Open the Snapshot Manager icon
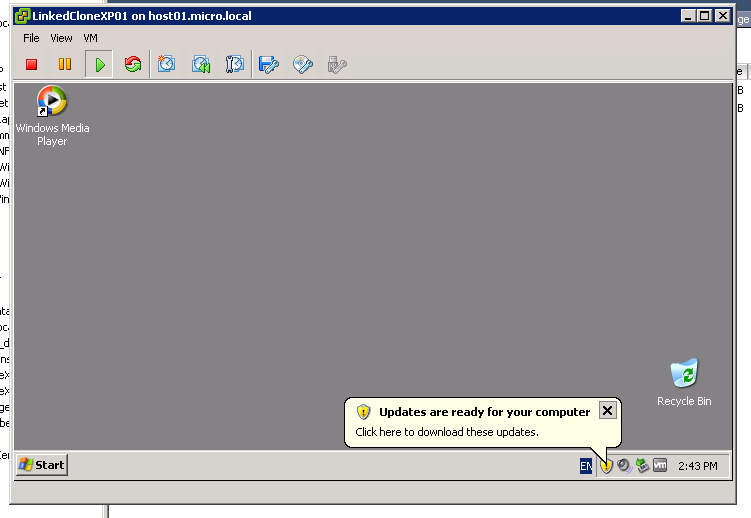This screenshot has width=751, height=518. (235, 64)
